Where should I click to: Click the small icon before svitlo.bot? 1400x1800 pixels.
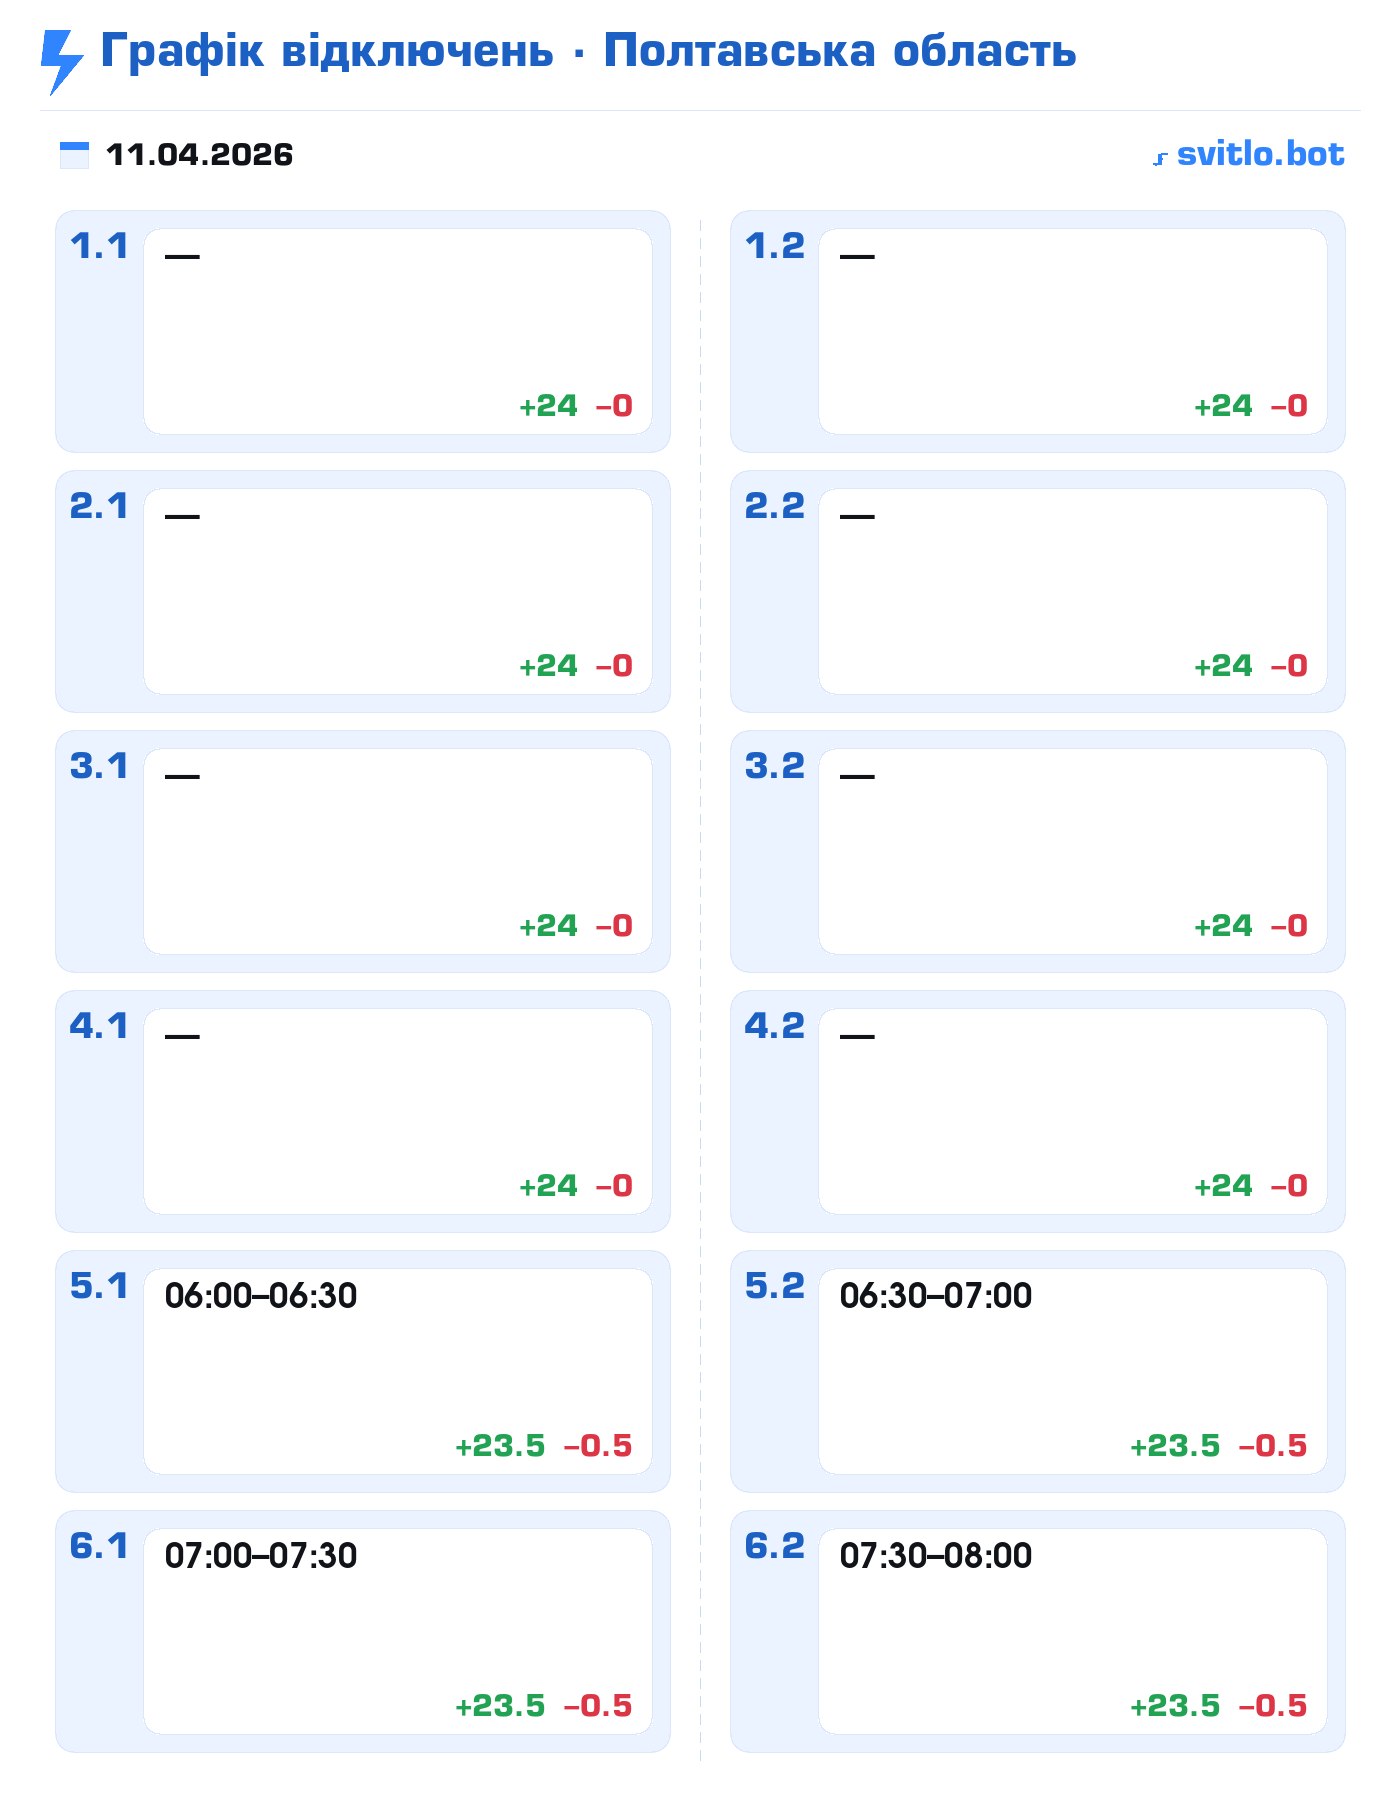(1160, 158)
